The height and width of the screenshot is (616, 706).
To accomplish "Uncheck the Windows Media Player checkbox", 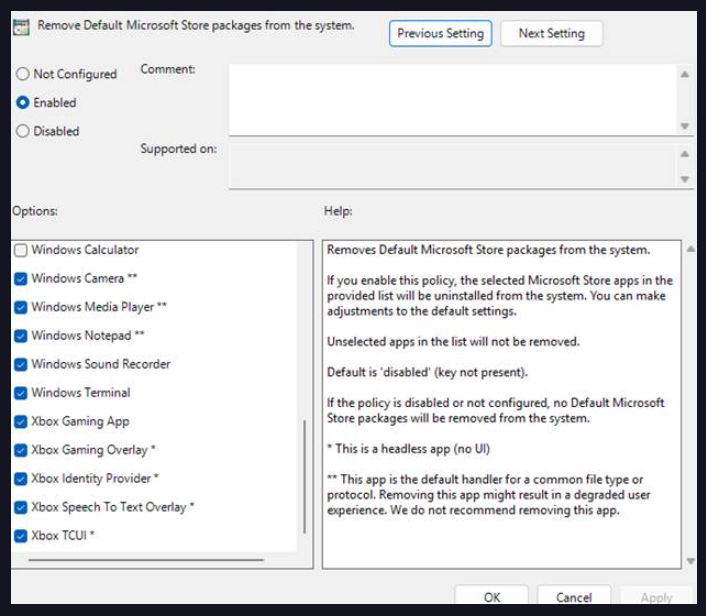I will (21, 307).
